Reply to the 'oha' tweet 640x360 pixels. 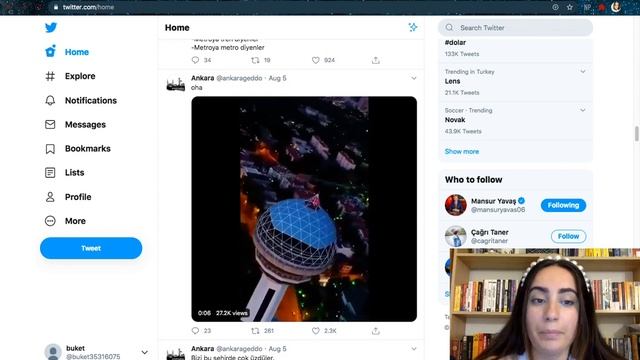point(196,331)
